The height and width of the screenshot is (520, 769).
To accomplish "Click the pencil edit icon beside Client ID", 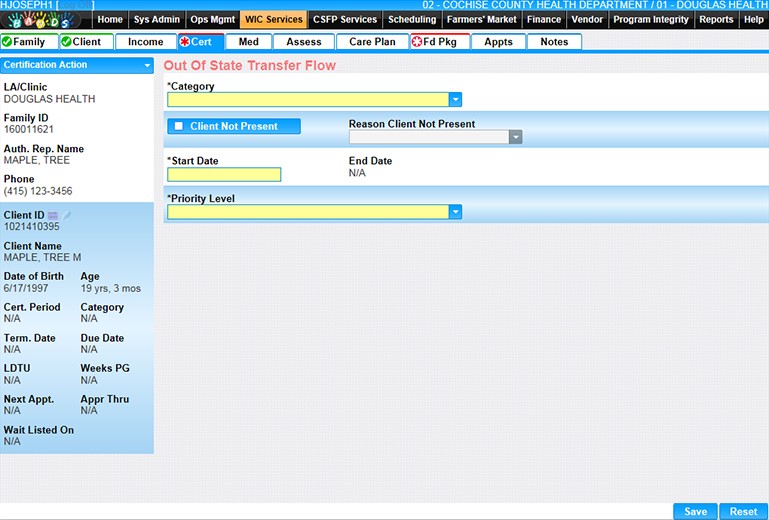I will (x=68, y=215).
